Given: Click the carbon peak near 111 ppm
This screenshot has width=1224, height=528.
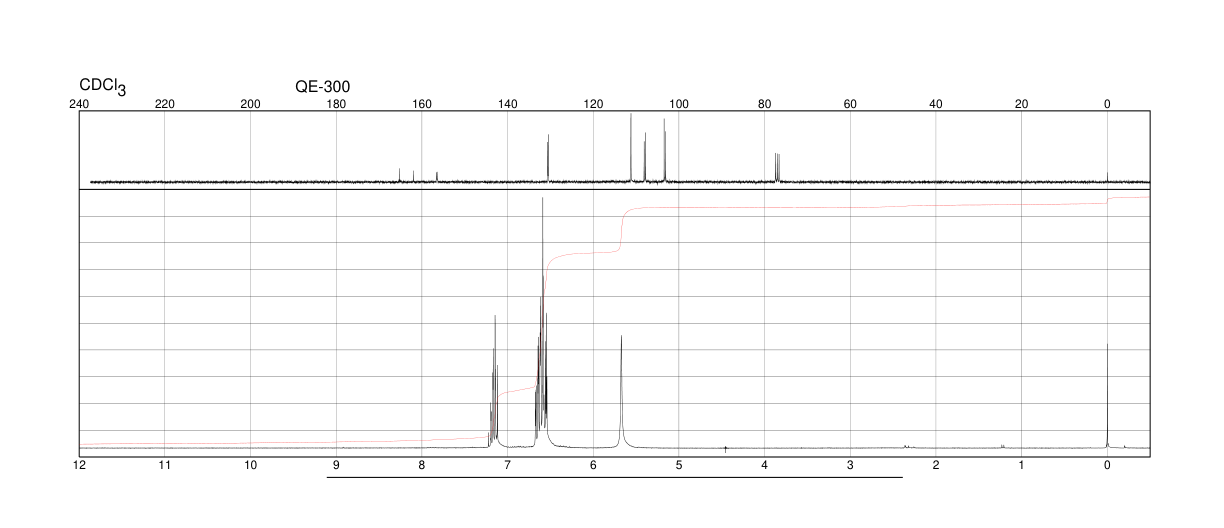Looking at the screenshot, I should 631,148.
